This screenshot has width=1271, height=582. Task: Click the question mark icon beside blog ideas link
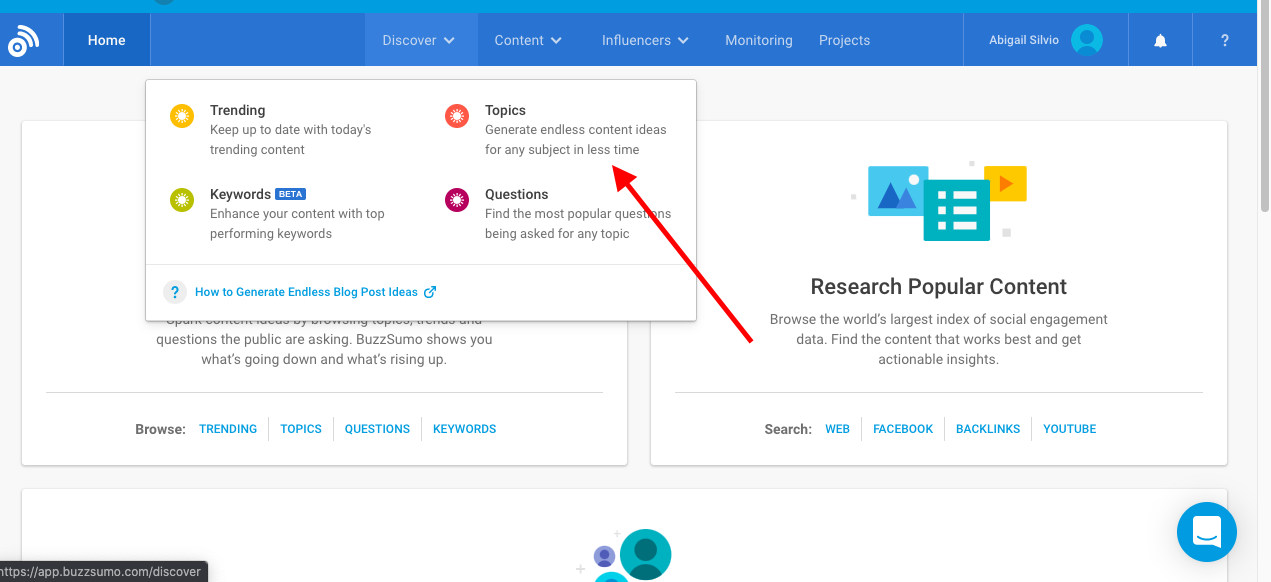[x=175, y=292]
